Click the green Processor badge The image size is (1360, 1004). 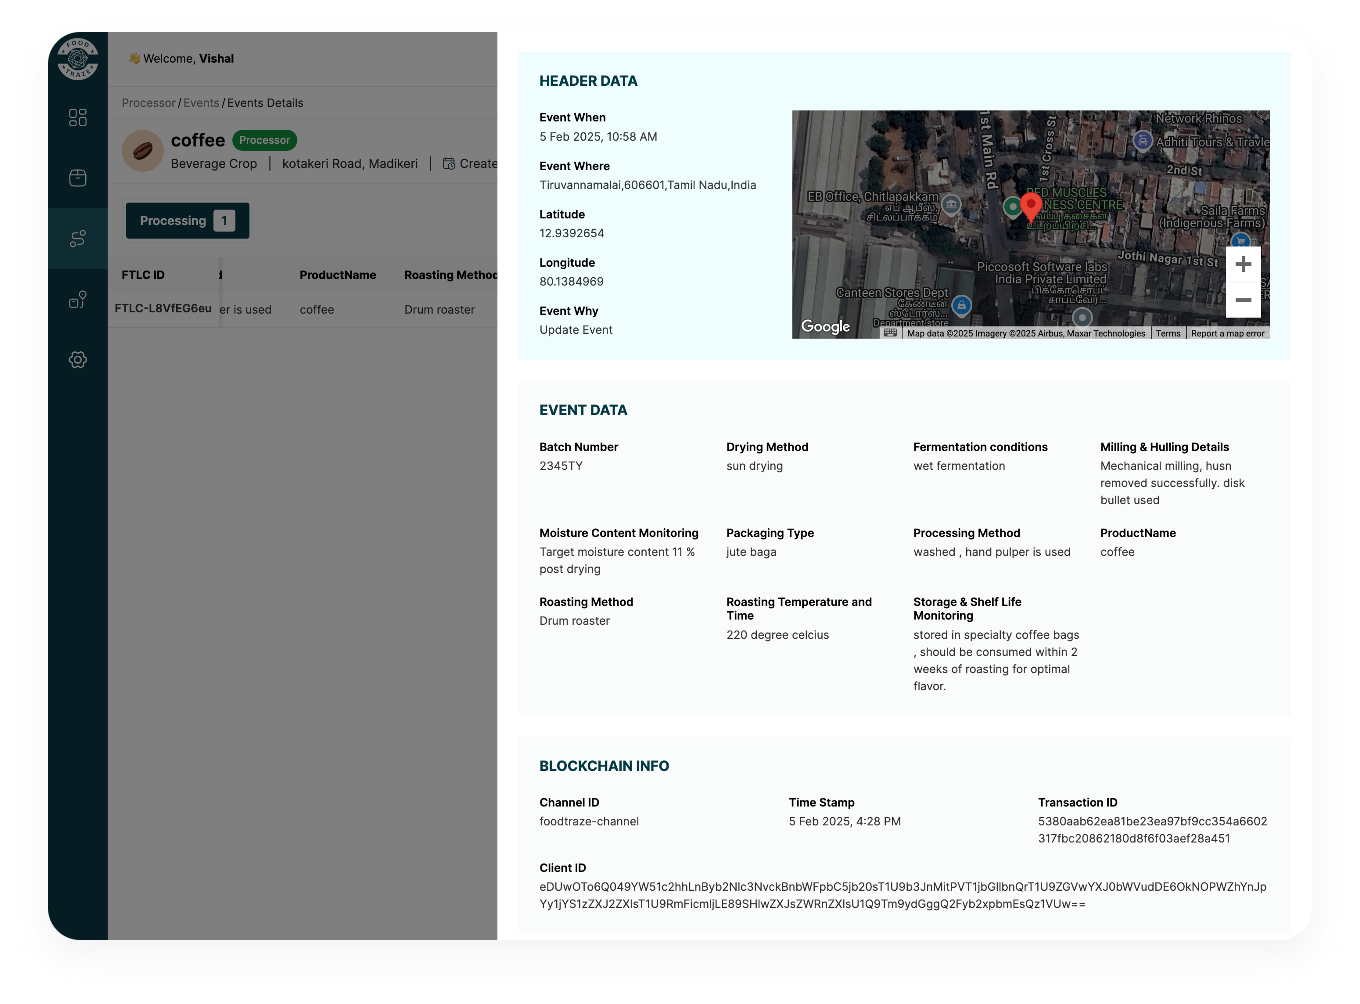(265, 141)
